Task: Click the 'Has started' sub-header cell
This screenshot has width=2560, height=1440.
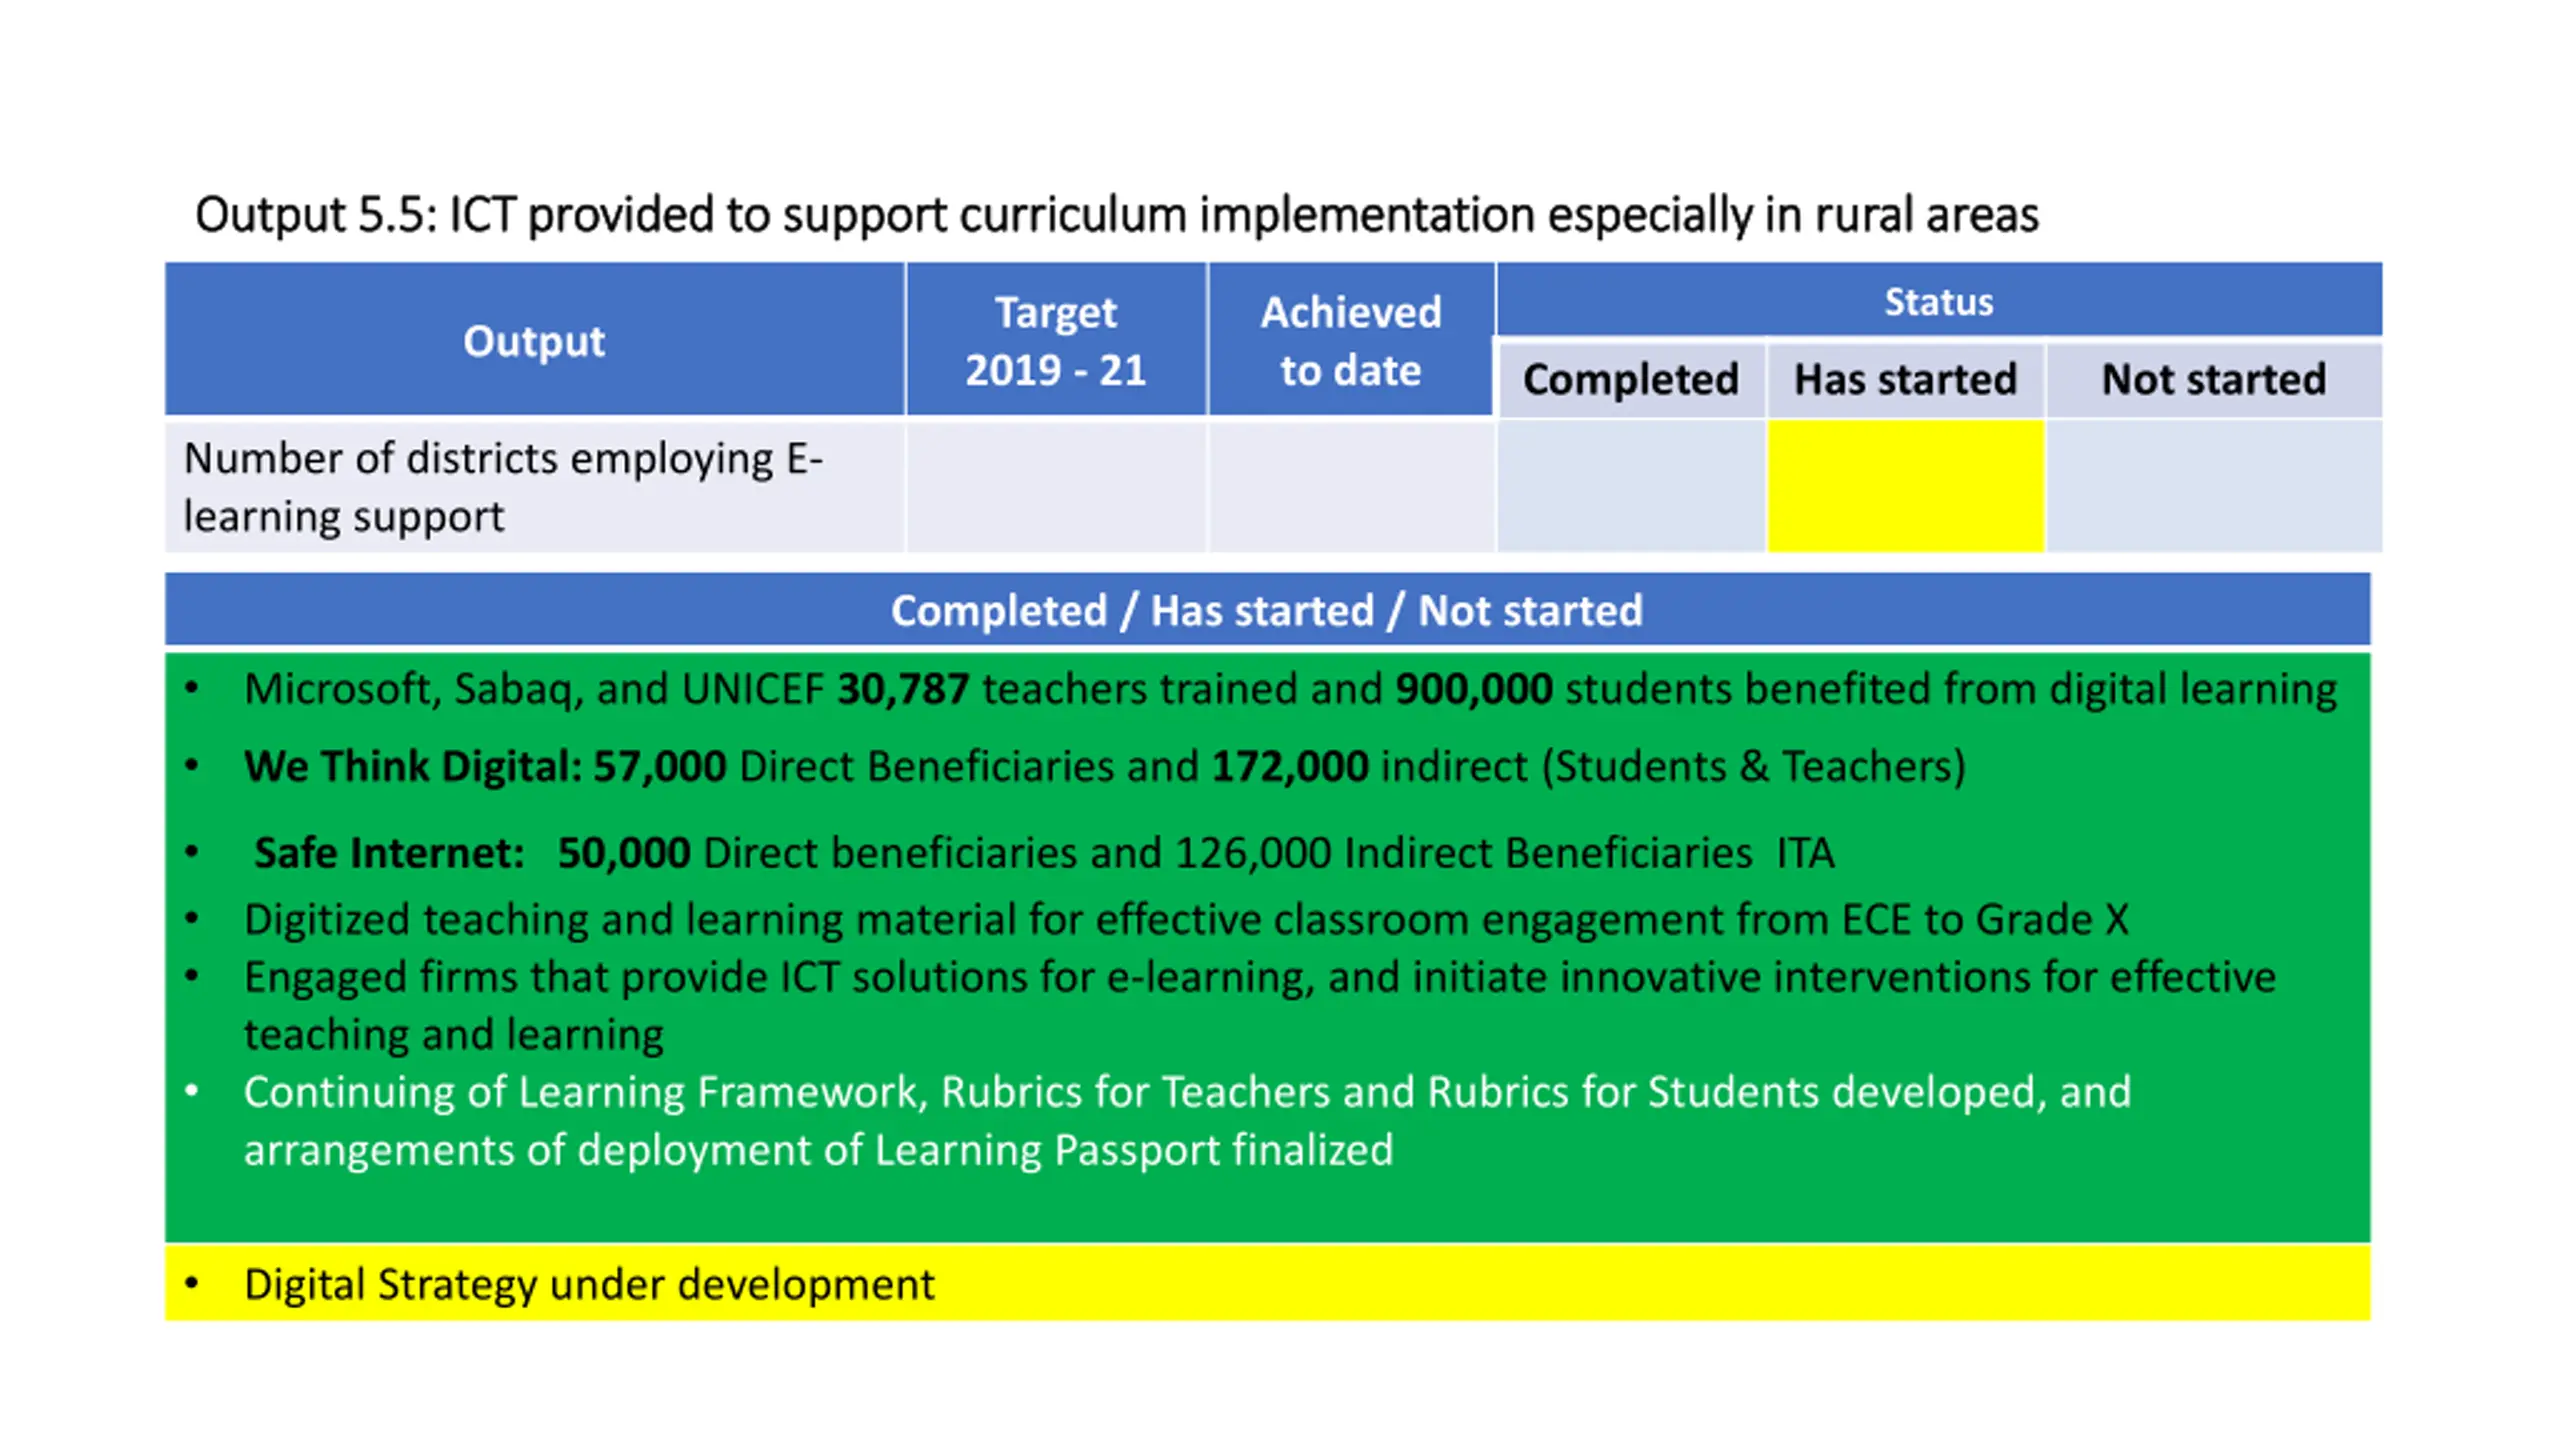Action: [1906, 380]
